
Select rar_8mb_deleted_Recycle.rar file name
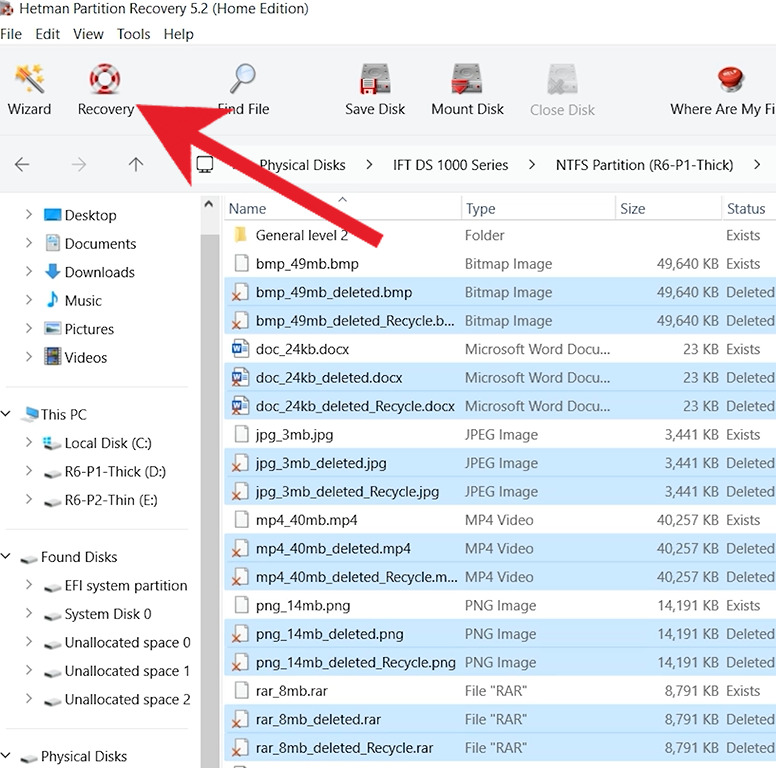[344, 748]
